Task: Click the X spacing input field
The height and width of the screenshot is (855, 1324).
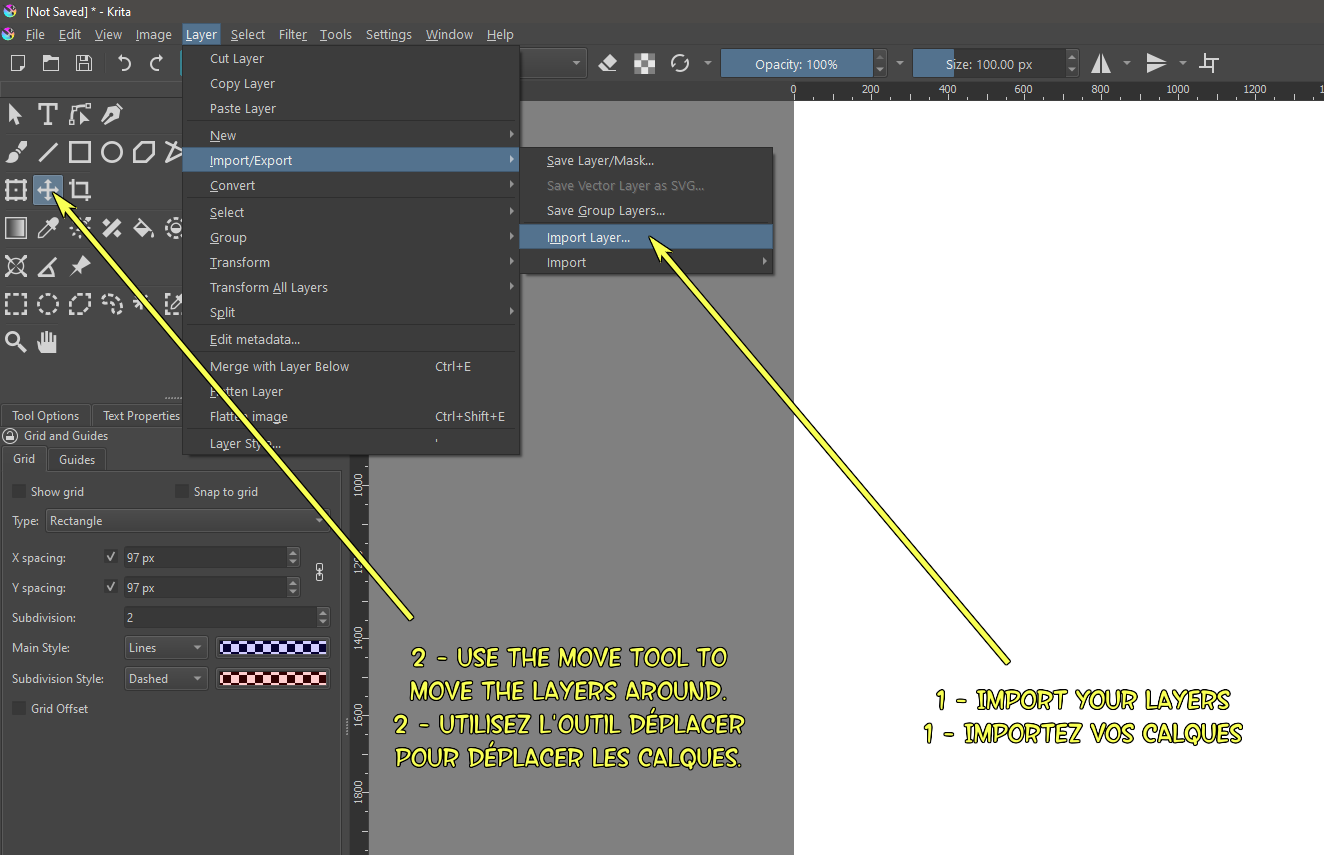Action: [204, 558]
